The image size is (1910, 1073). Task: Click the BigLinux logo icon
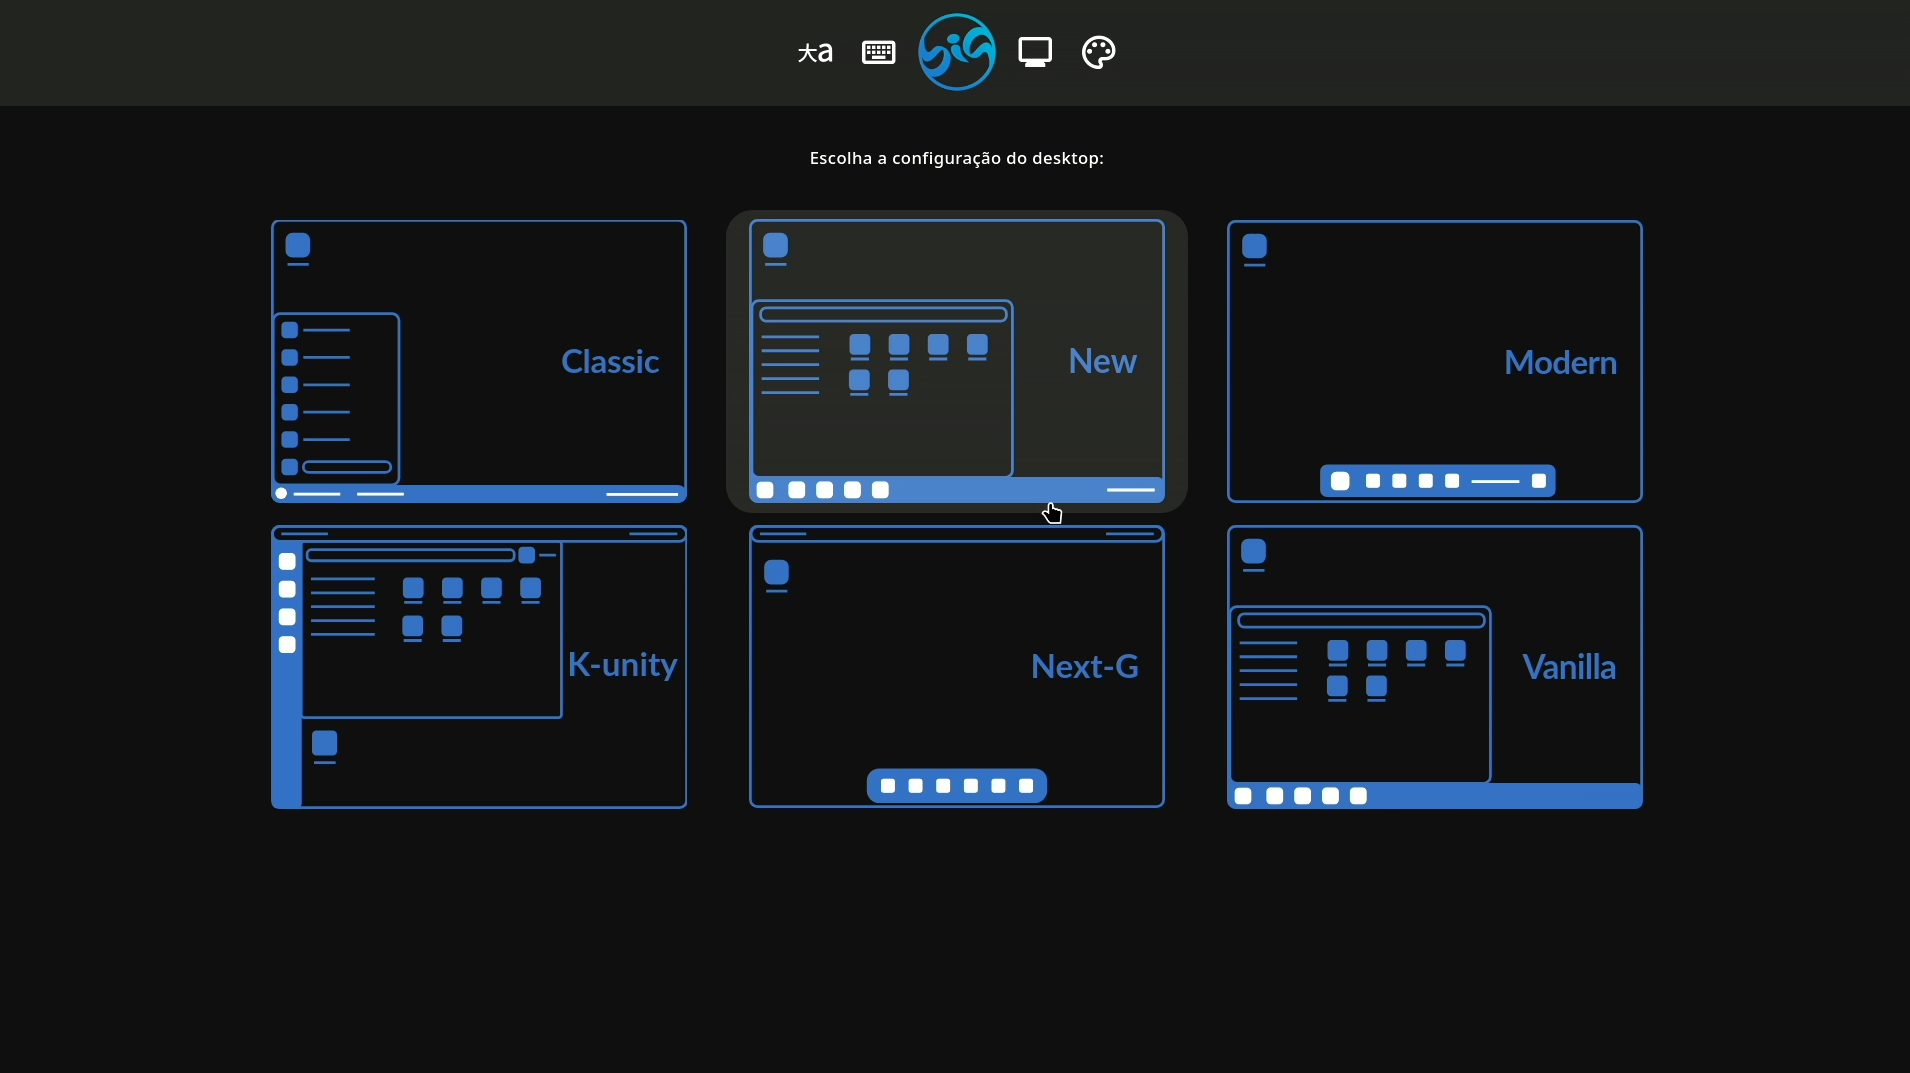click(x=957, y=52)
